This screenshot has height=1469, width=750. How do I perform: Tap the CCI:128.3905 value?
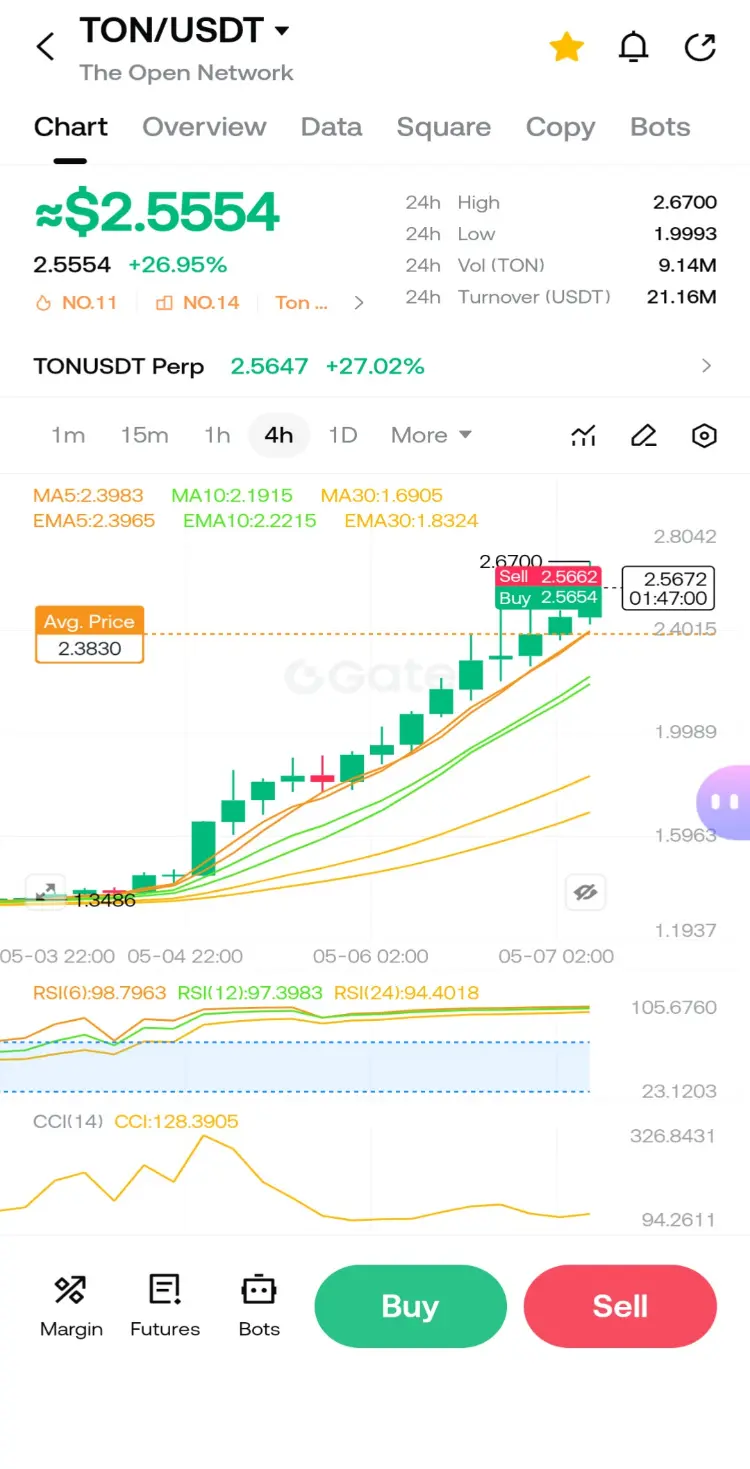click(177, 1121)
